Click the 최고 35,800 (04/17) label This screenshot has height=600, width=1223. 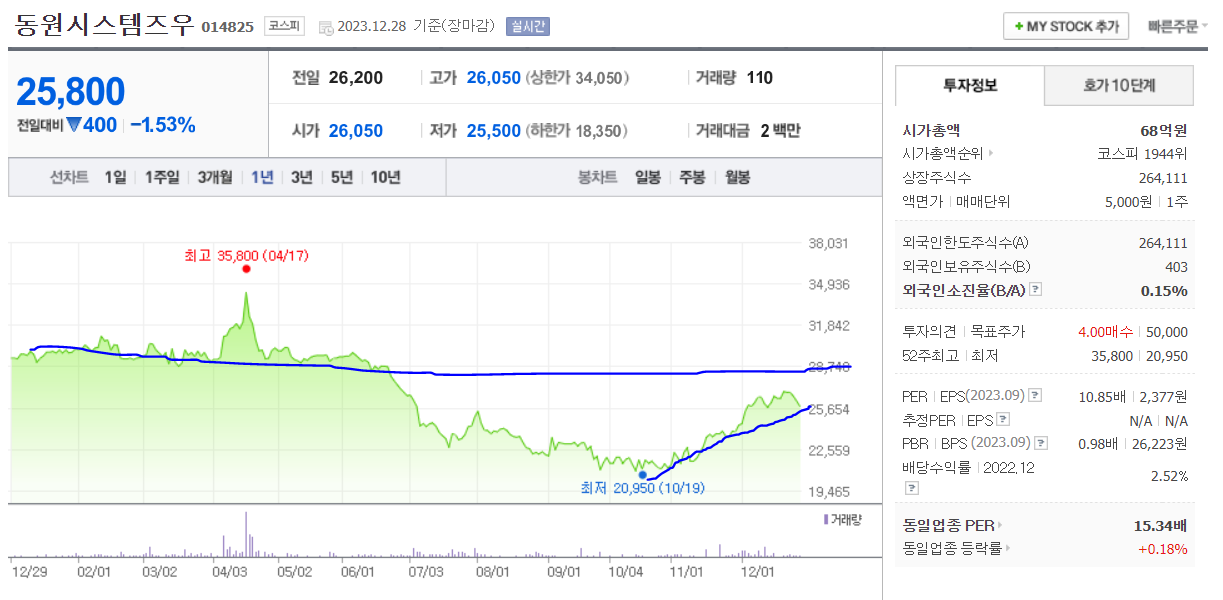(246, 255)
